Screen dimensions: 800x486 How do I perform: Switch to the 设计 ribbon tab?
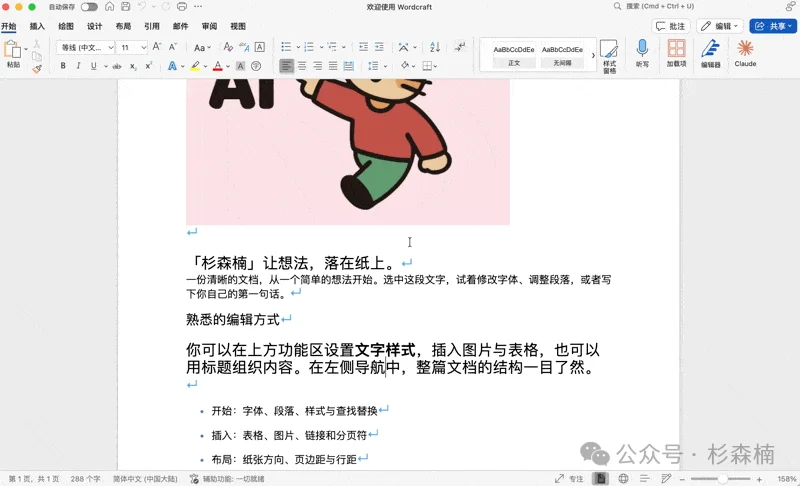pyautogui.click(x=94, y=26)
